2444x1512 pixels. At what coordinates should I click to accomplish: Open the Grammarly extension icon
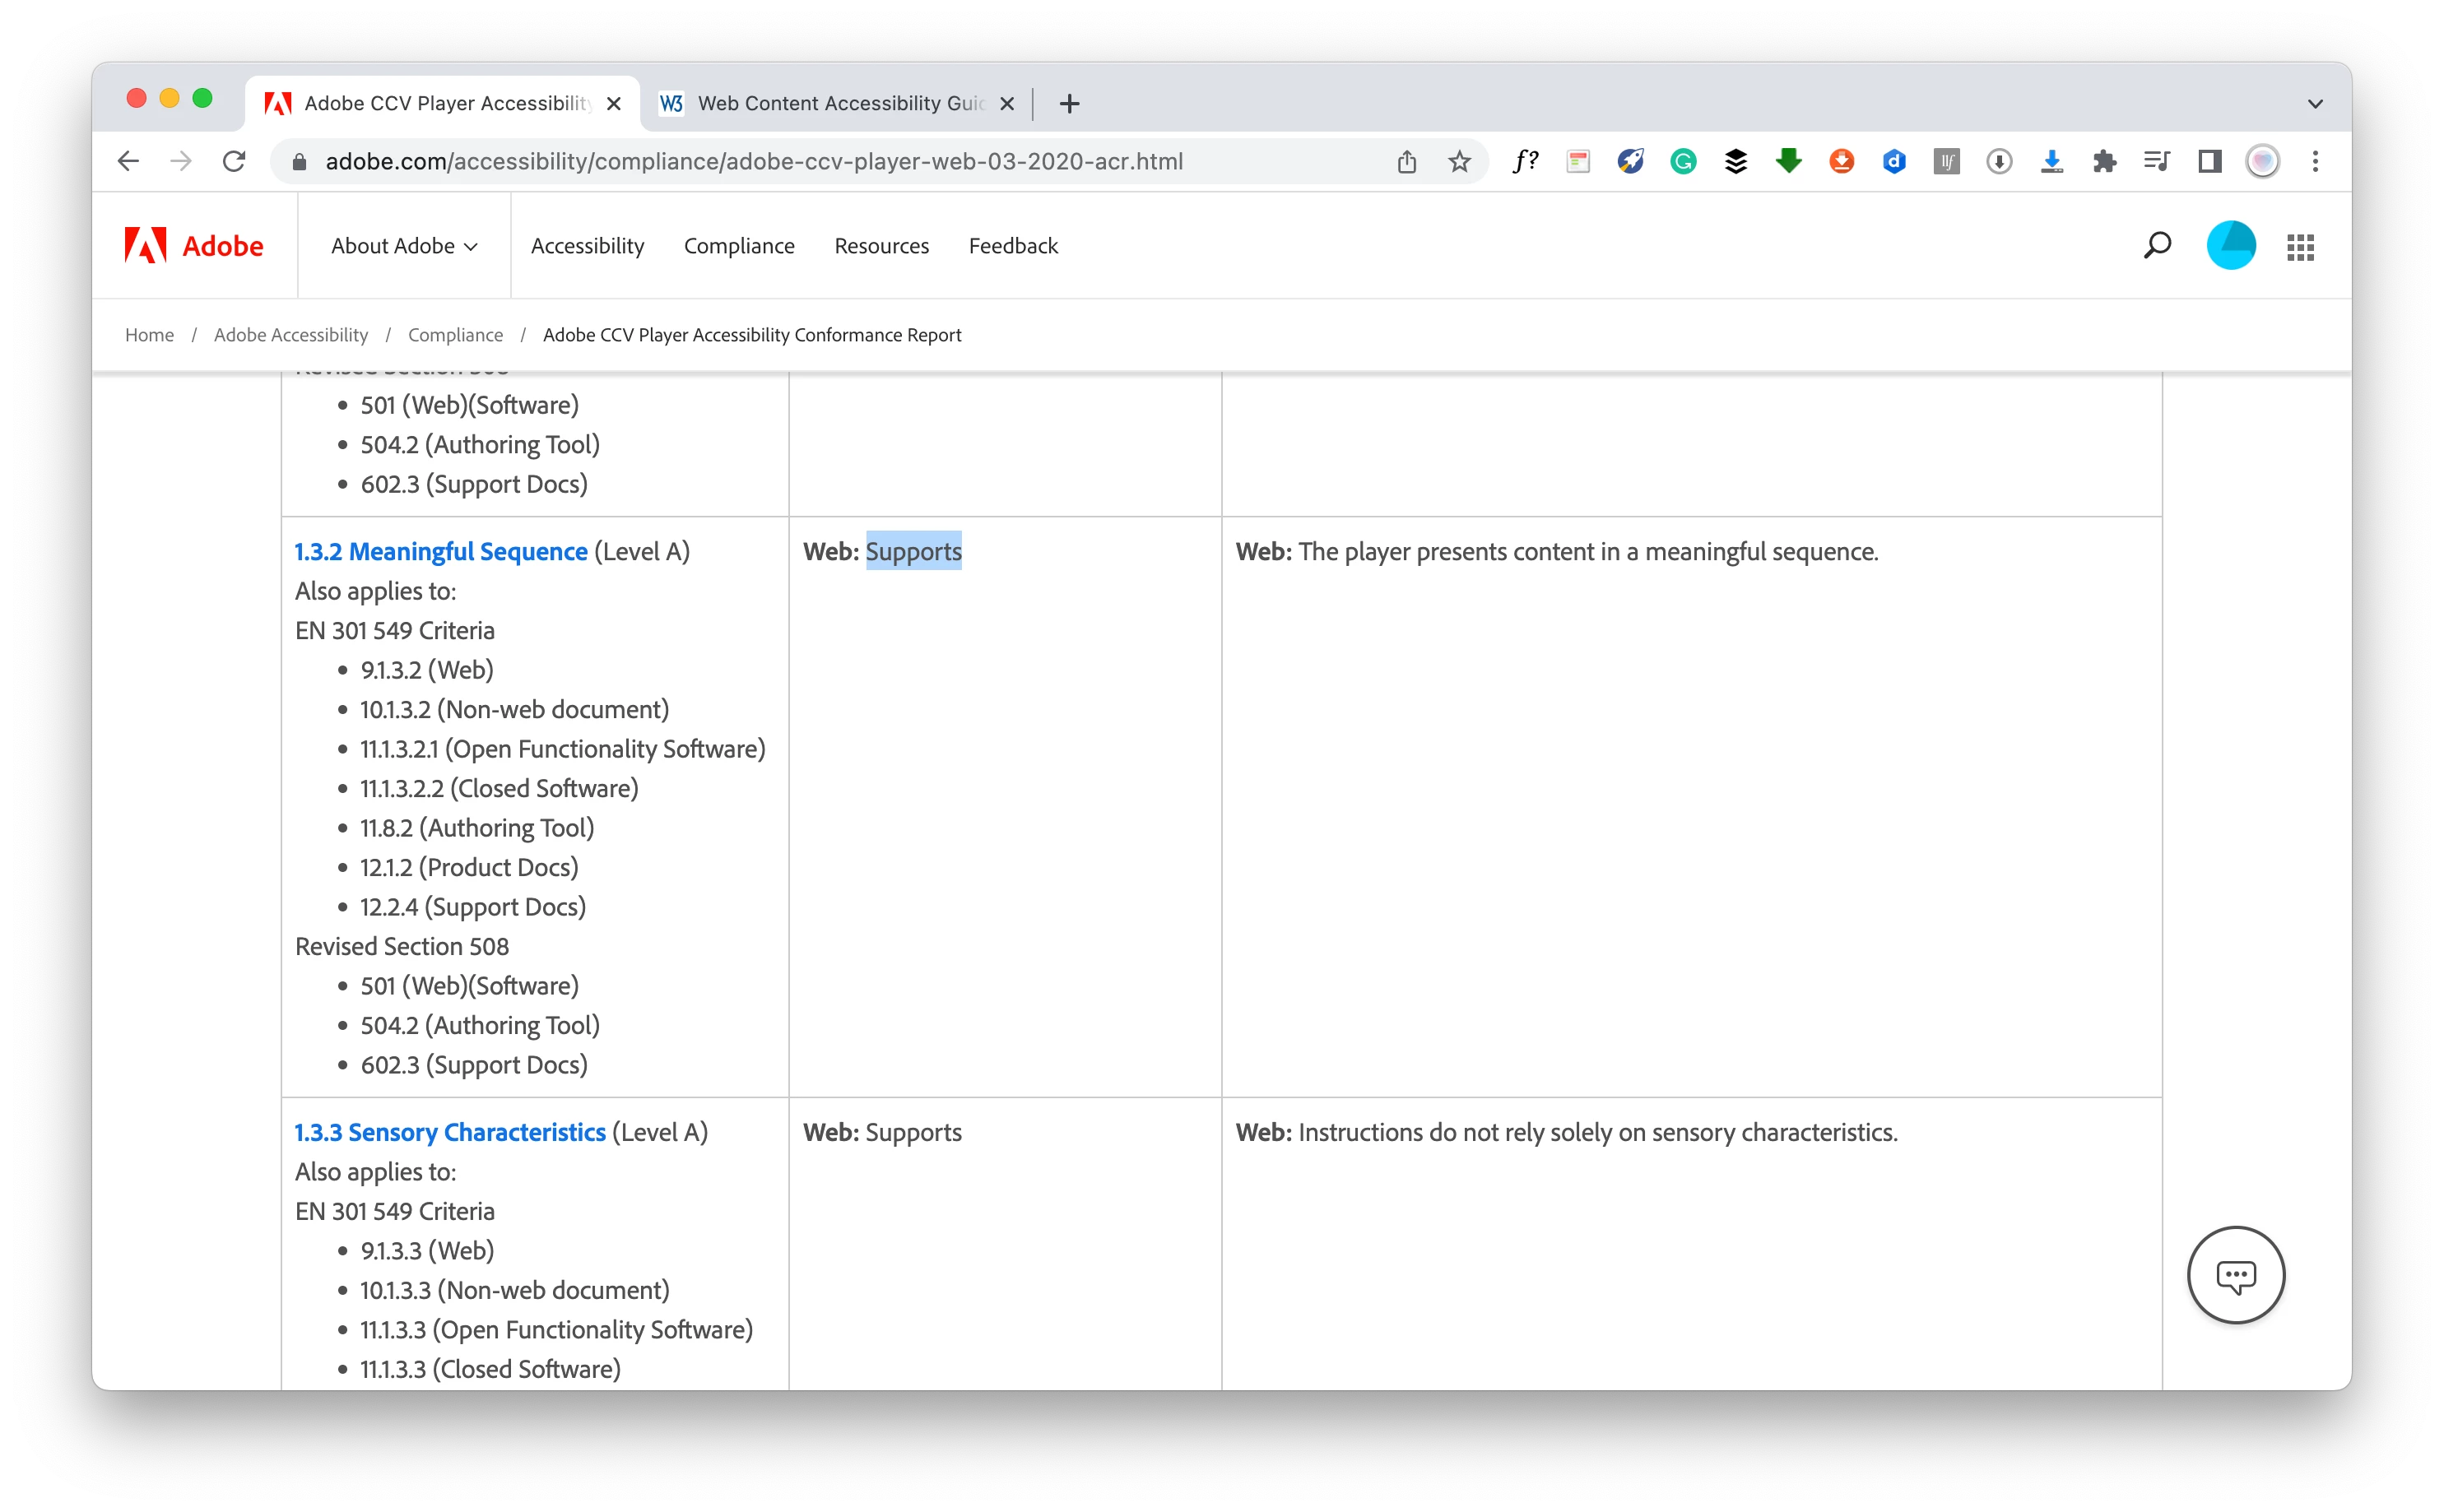tap(1683, 161)
